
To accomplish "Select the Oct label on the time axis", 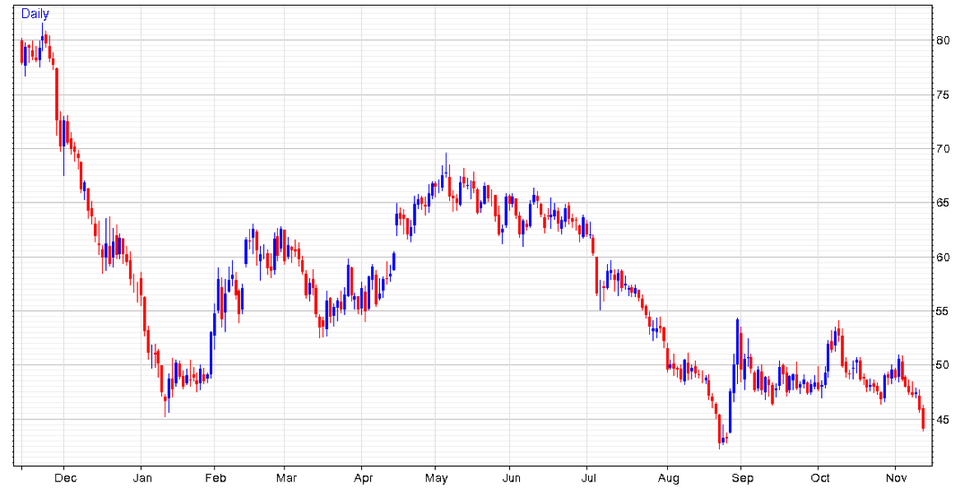I will click(820, 478).
